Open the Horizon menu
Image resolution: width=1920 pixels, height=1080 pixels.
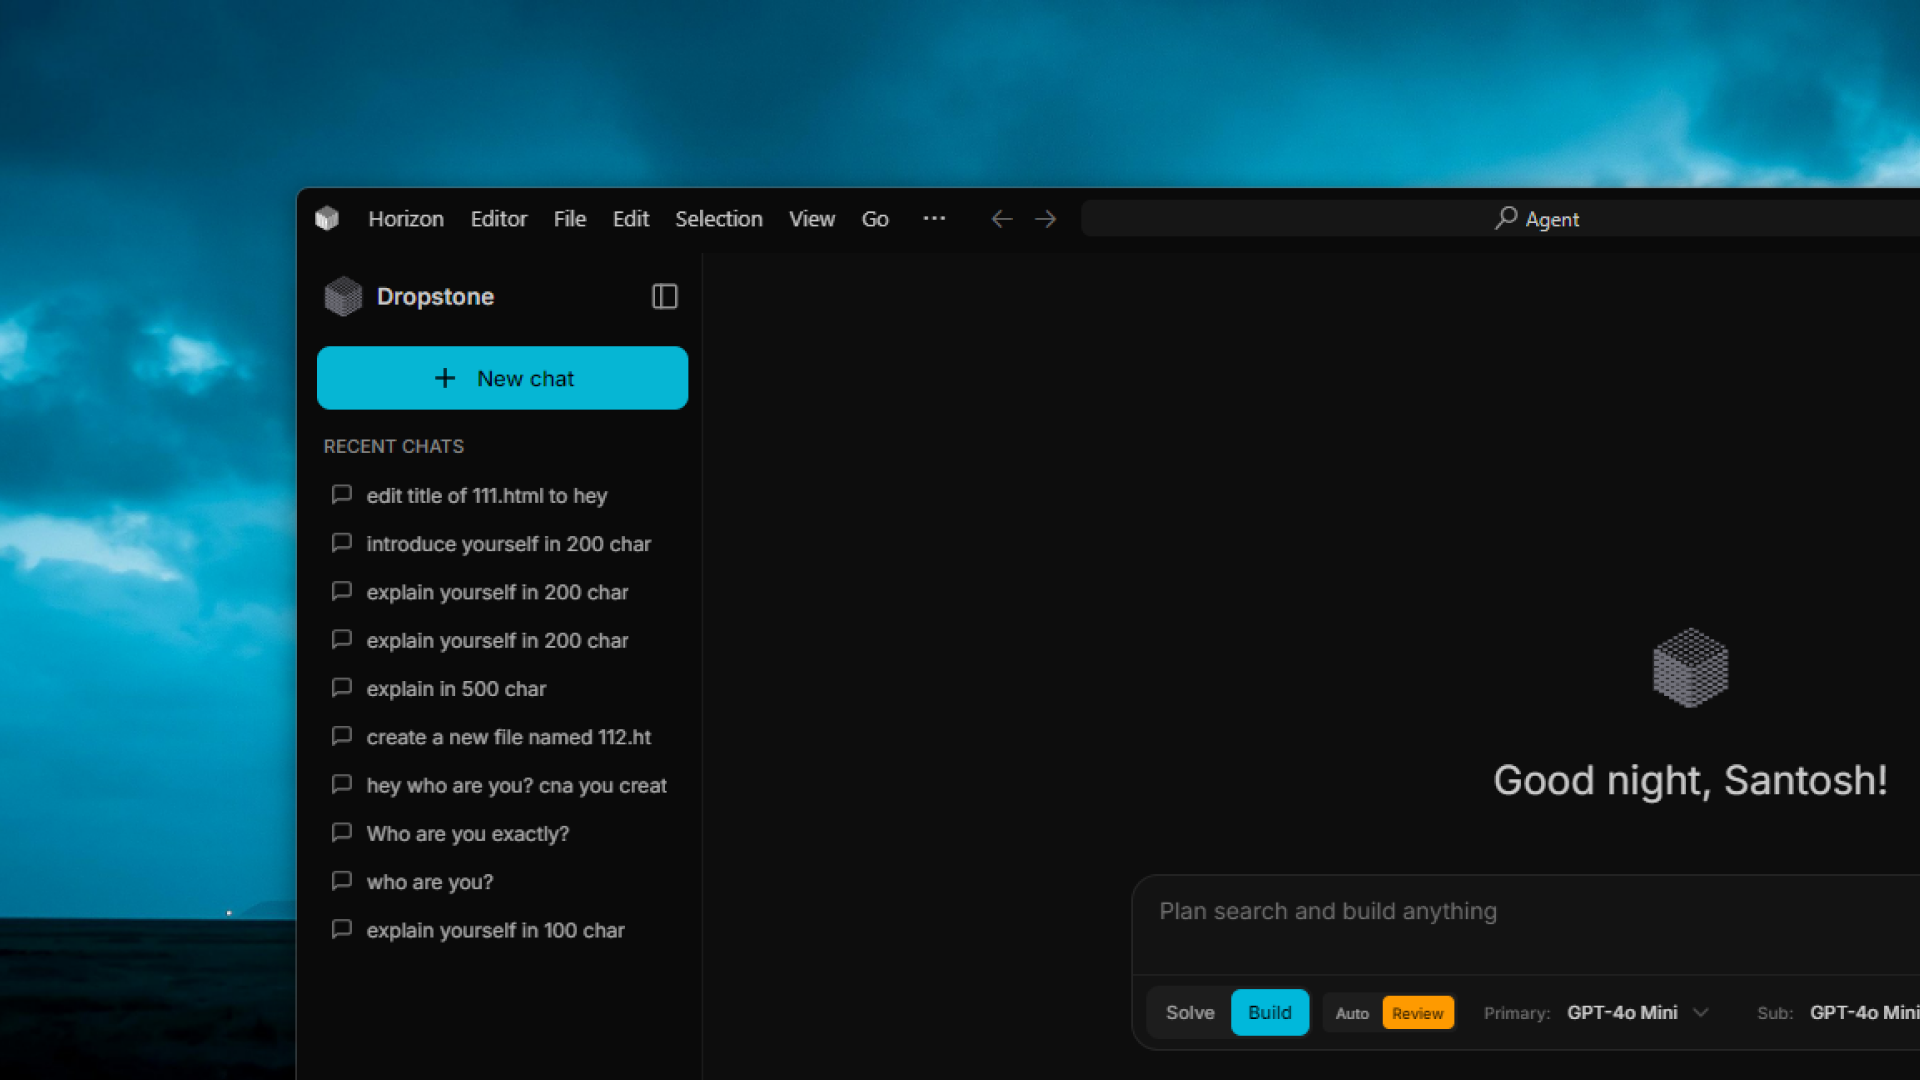(405, 219)
